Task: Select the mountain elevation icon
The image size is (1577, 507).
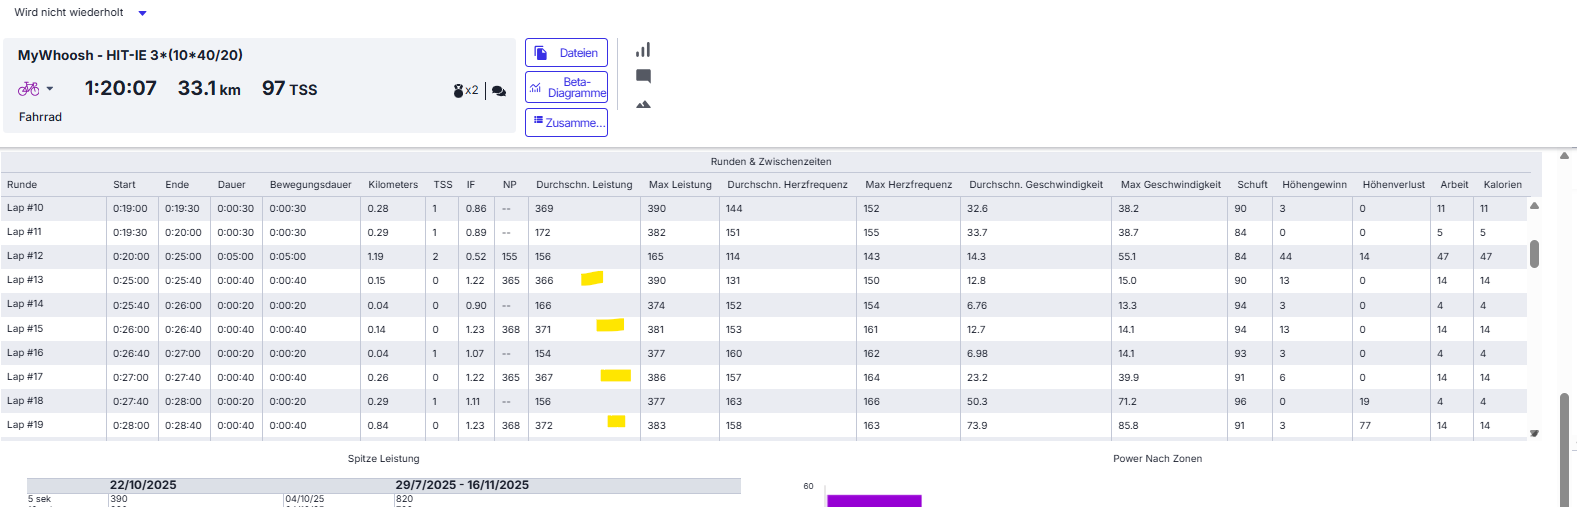Action: (643, 104)
